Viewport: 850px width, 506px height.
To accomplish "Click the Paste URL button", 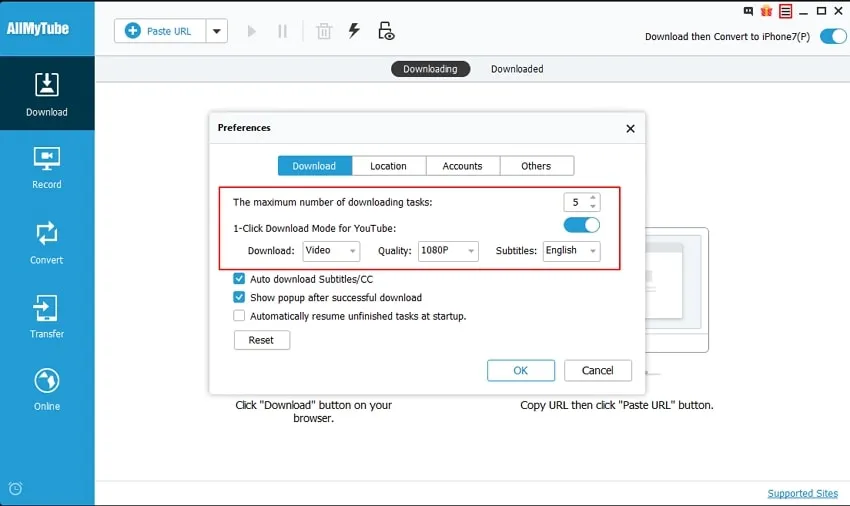I will click(160, 31).
